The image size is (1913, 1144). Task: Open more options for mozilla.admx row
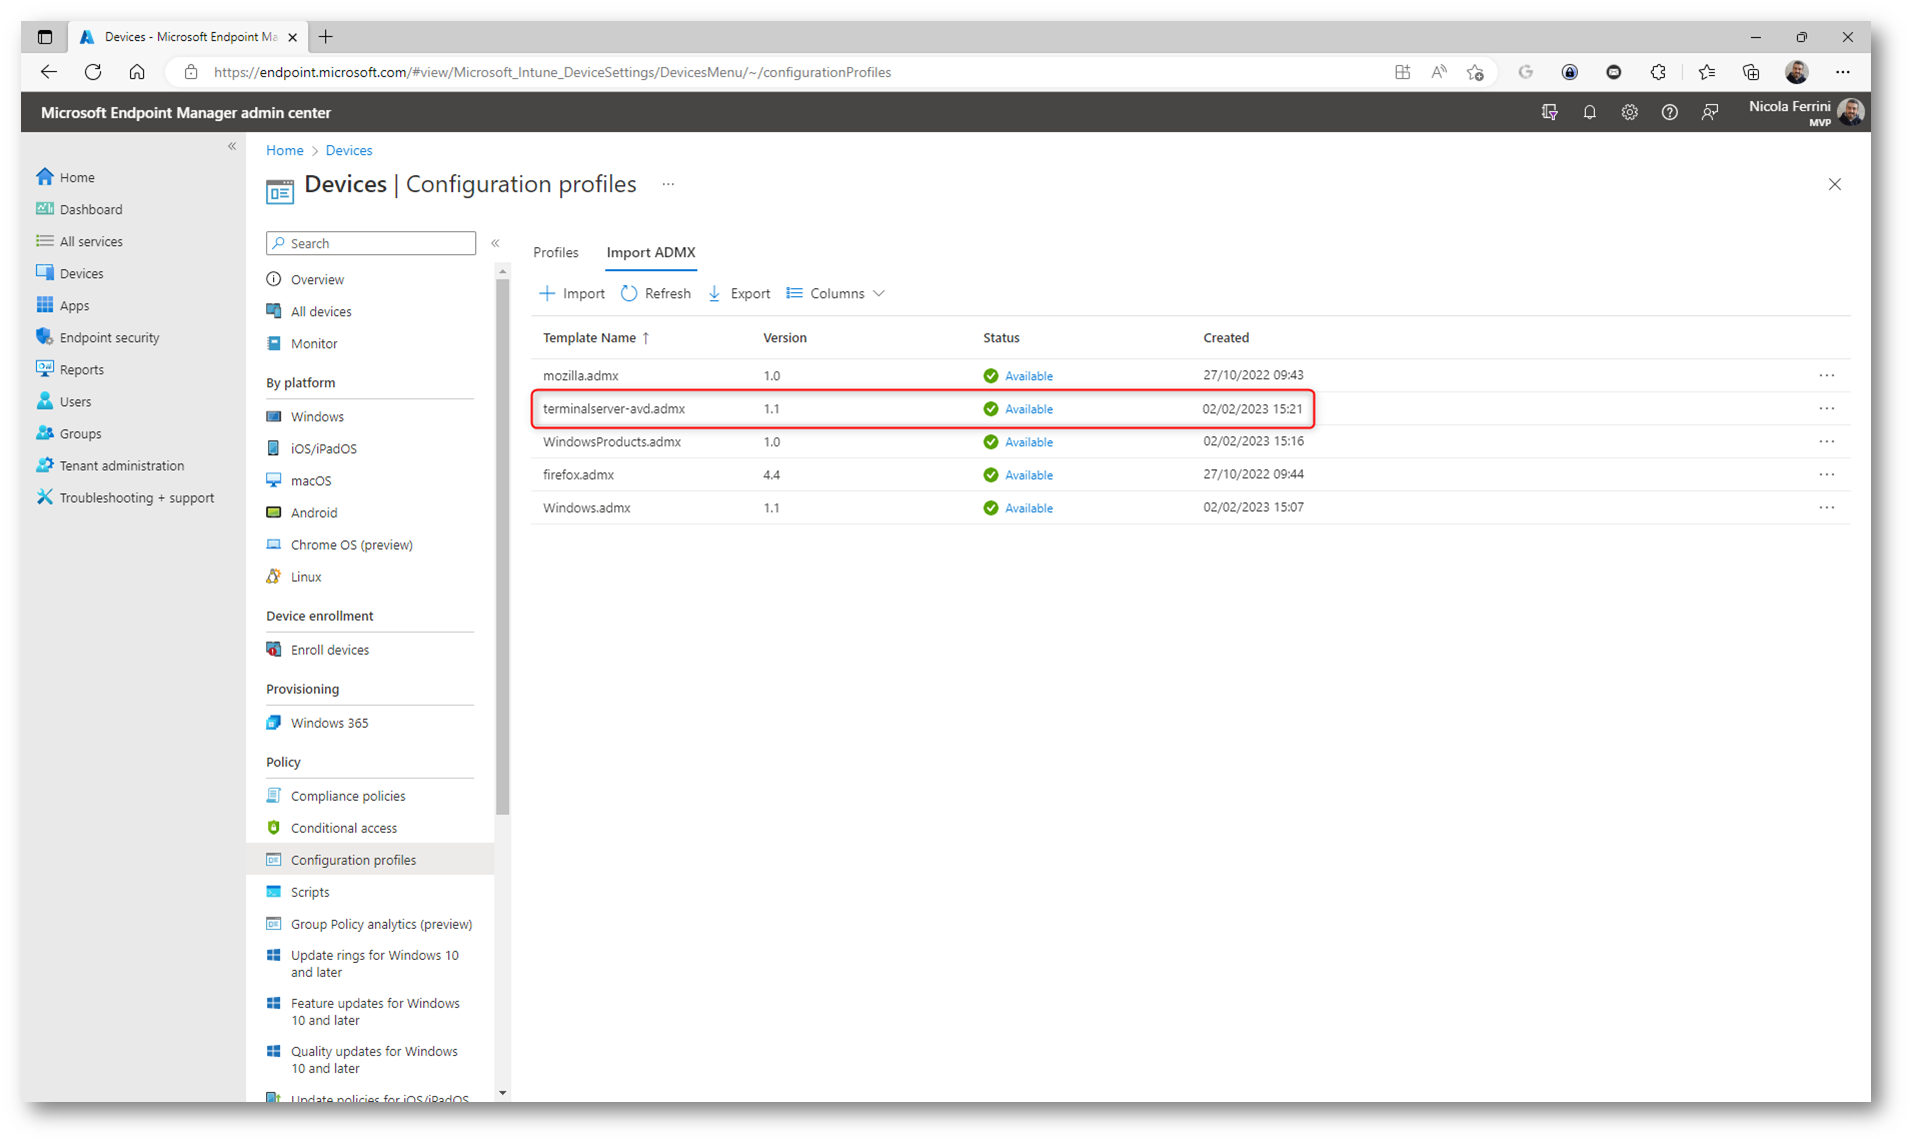pyautogui.click(x=1826, y=375)
